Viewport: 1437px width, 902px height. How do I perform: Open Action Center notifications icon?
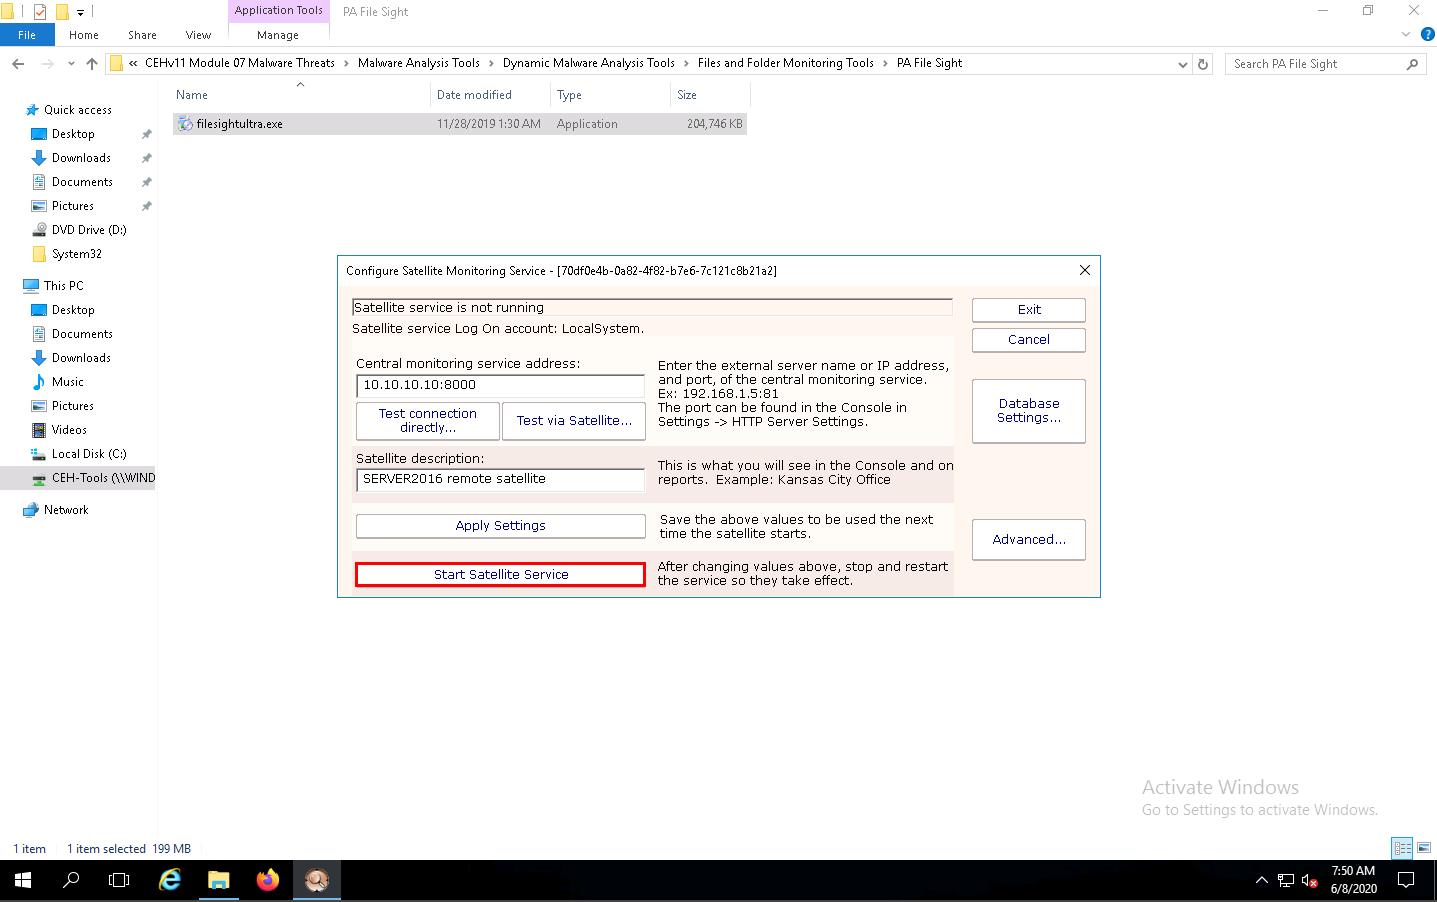(x=1406, y=880)
